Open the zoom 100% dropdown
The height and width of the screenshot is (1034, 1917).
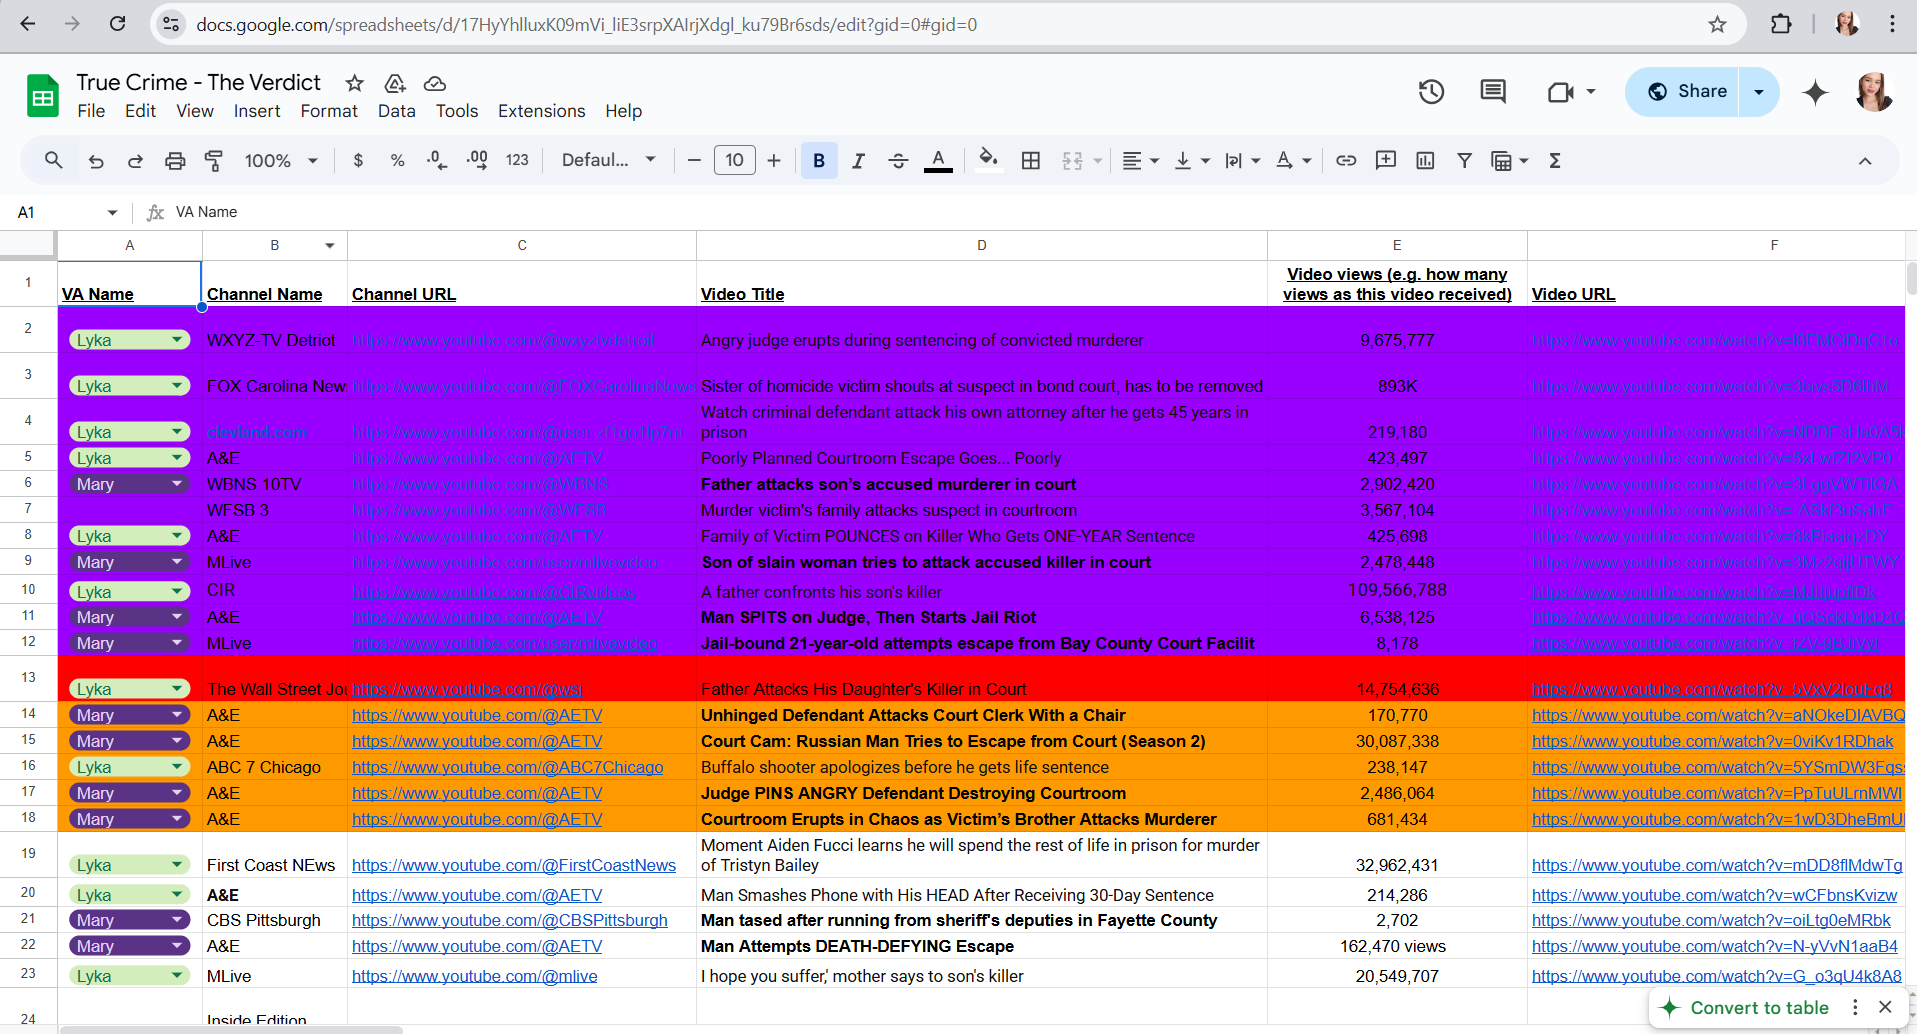281,160
